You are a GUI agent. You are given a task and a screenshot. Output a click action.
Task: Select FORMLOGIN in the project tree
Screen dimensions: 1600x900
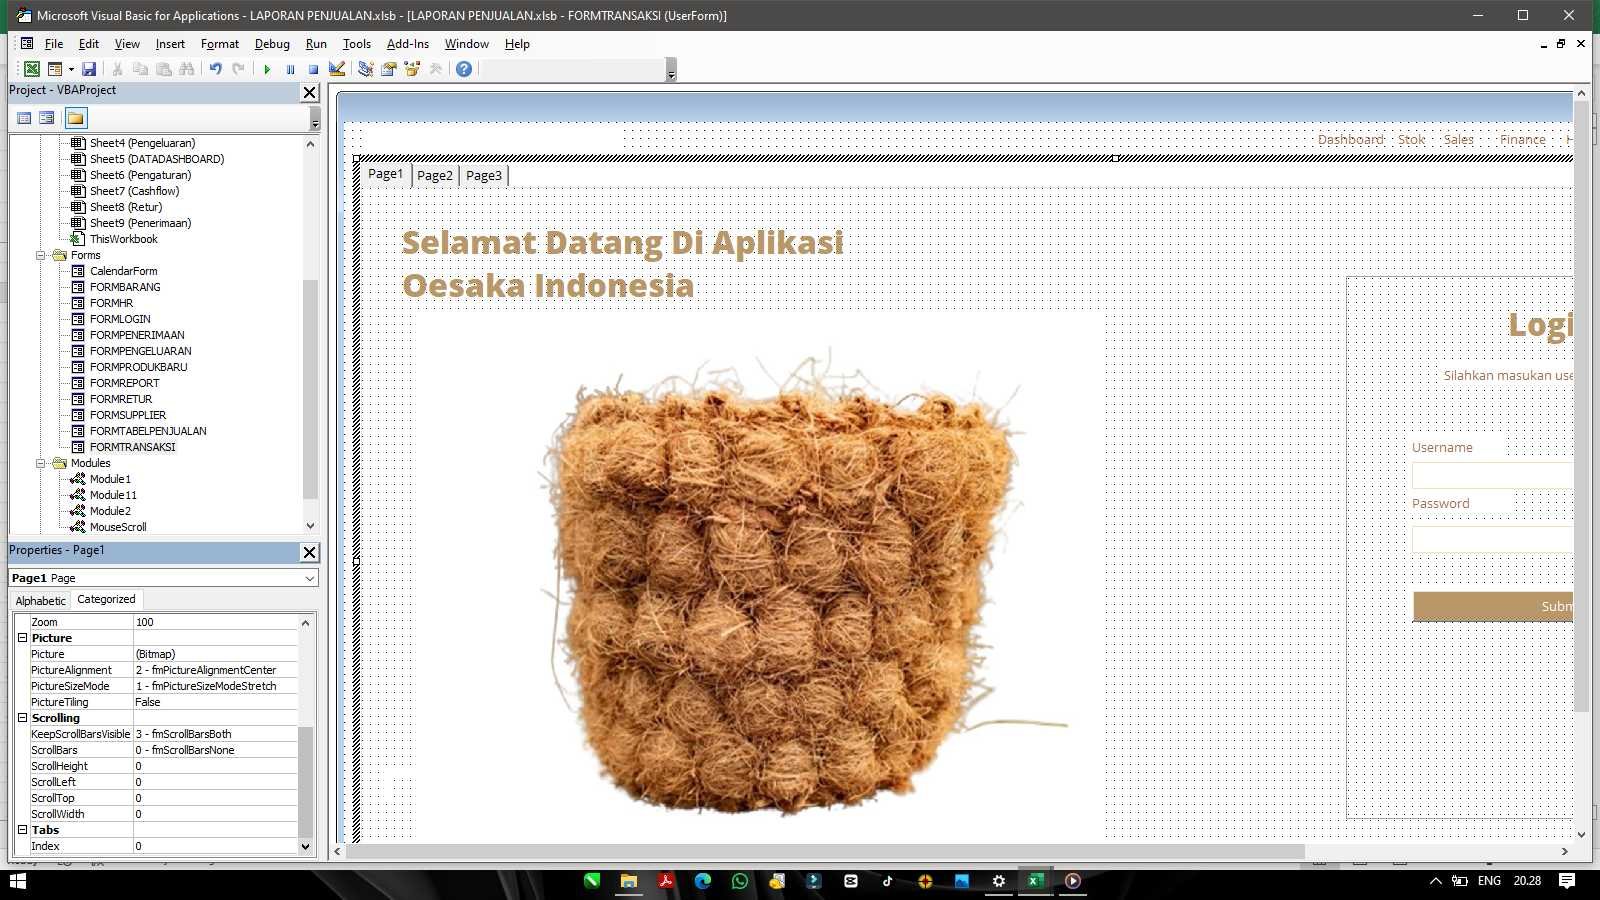(120, 319)
